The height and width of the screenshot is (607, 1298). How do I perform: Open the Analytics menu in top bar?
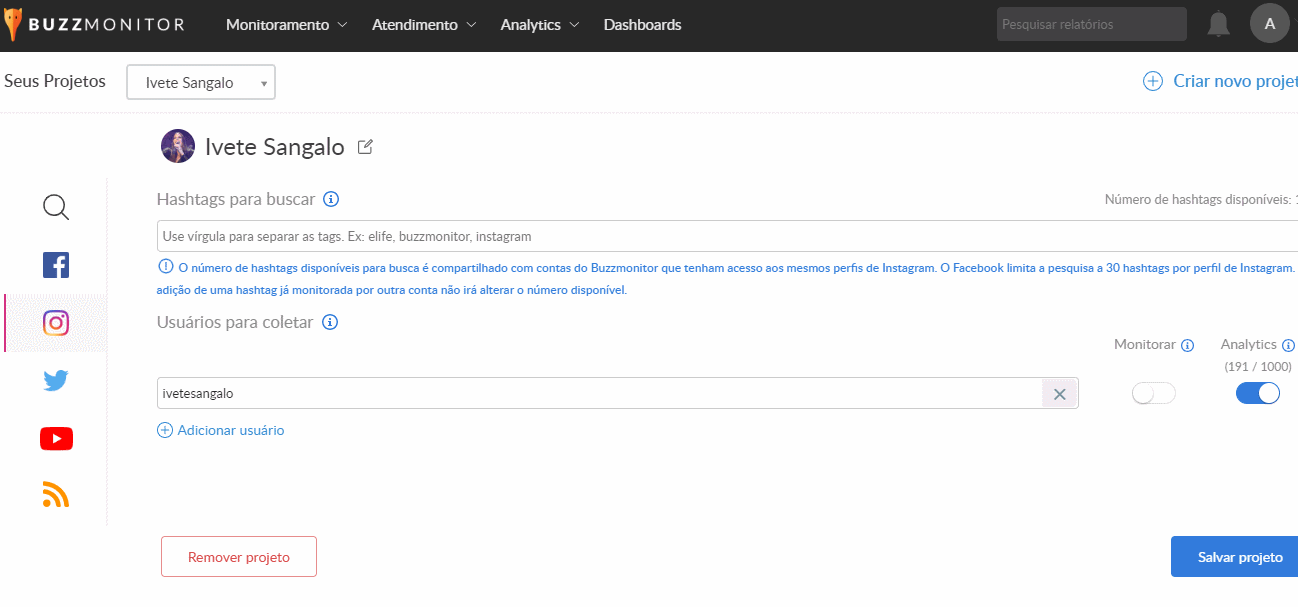click(540, 25)
